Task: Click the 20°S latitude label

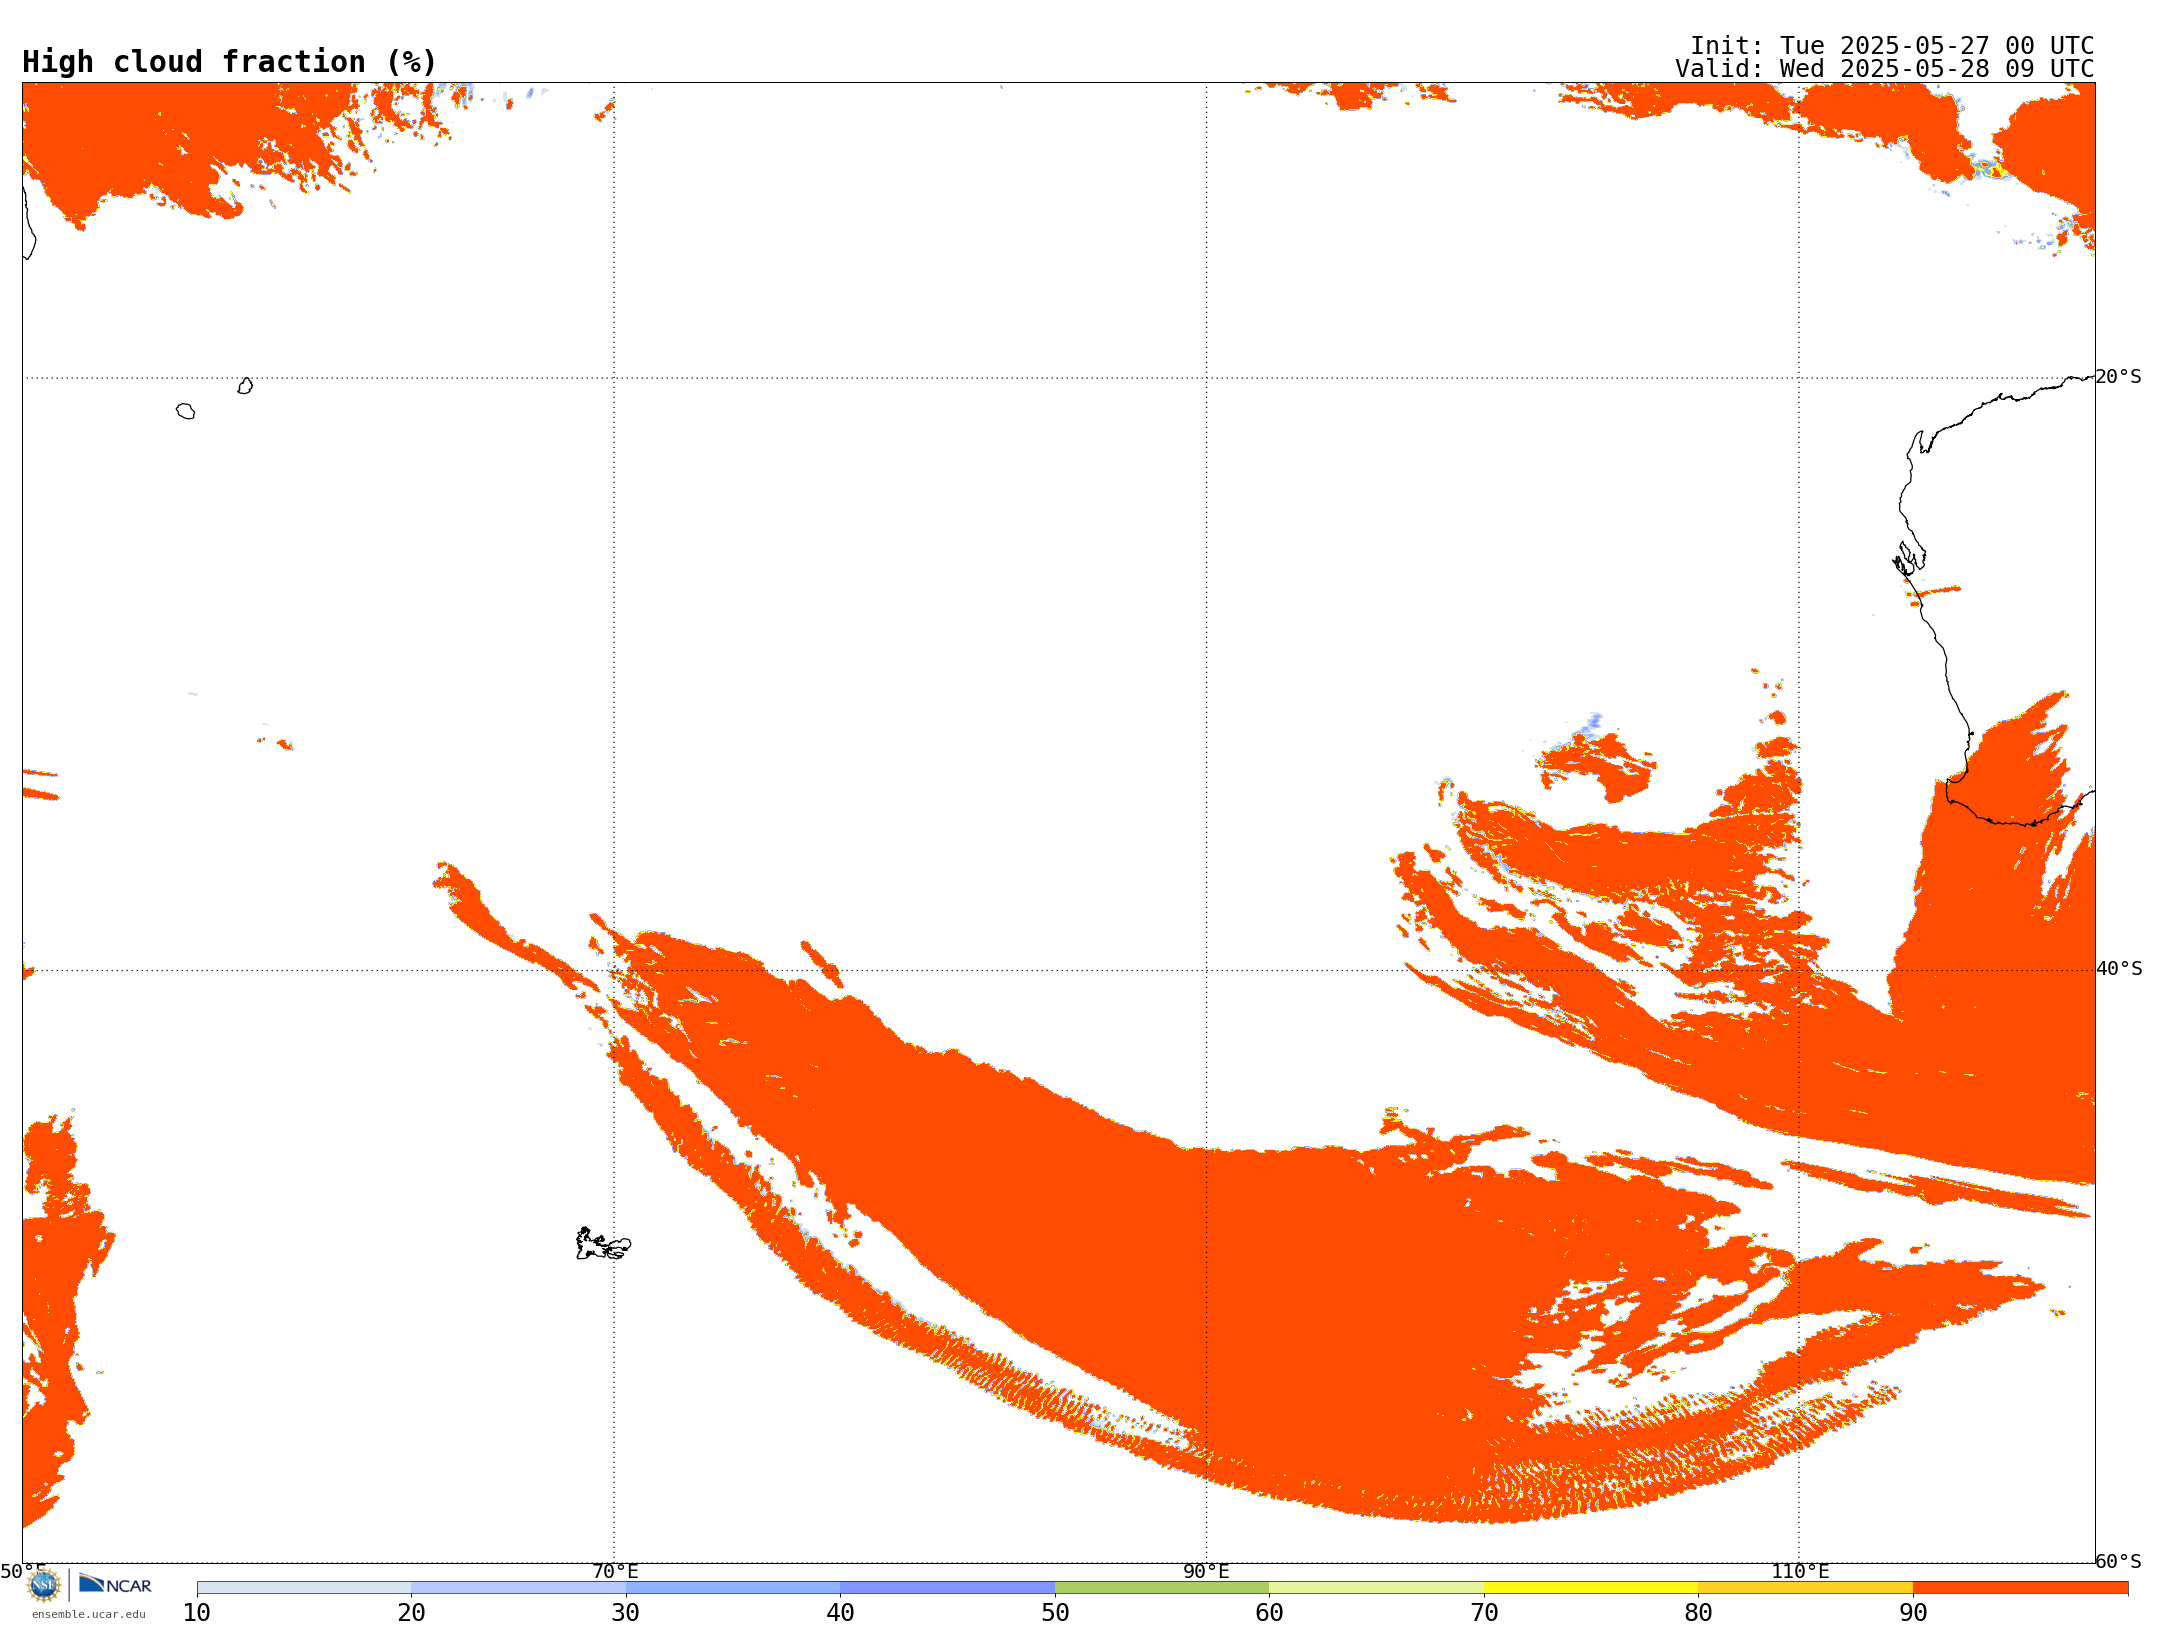Action: [2118, 377]
